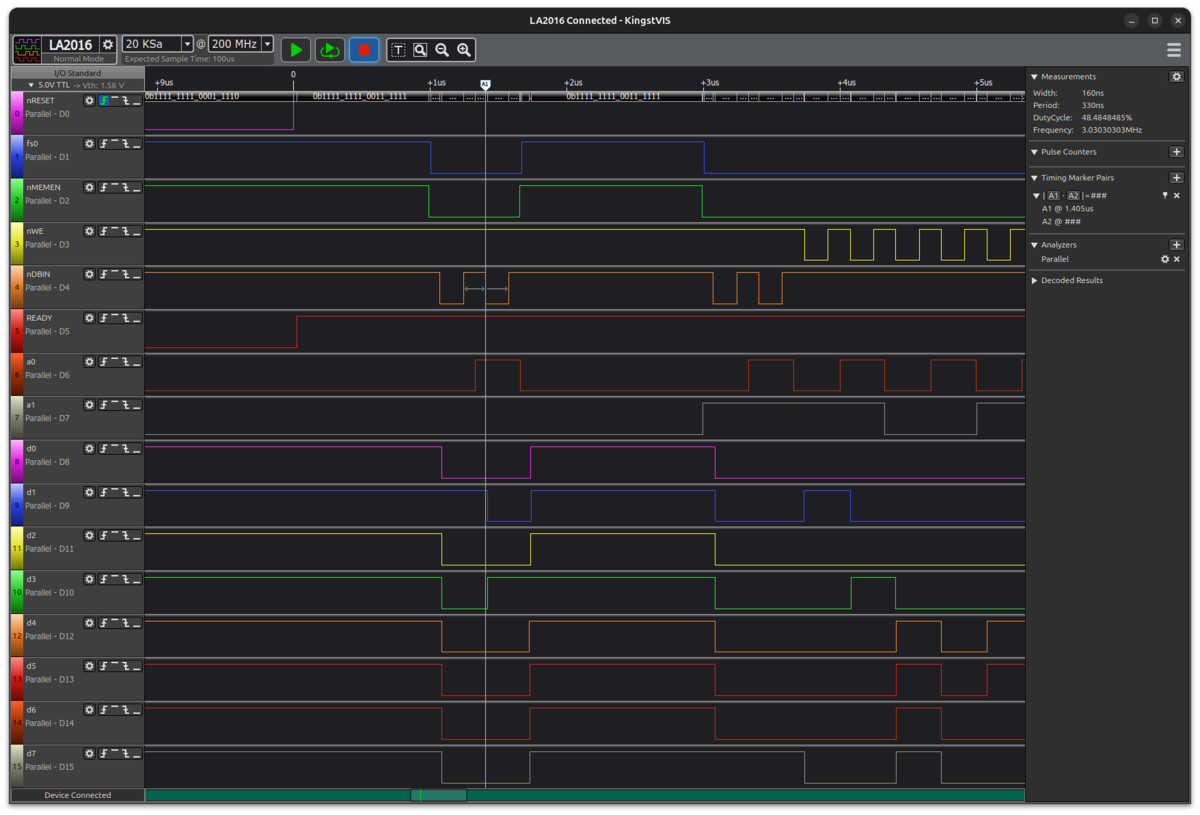Click the LA2016 device name button
Image resolution: width=1200 pixels, height=815 pixels.
coord(70,45)
